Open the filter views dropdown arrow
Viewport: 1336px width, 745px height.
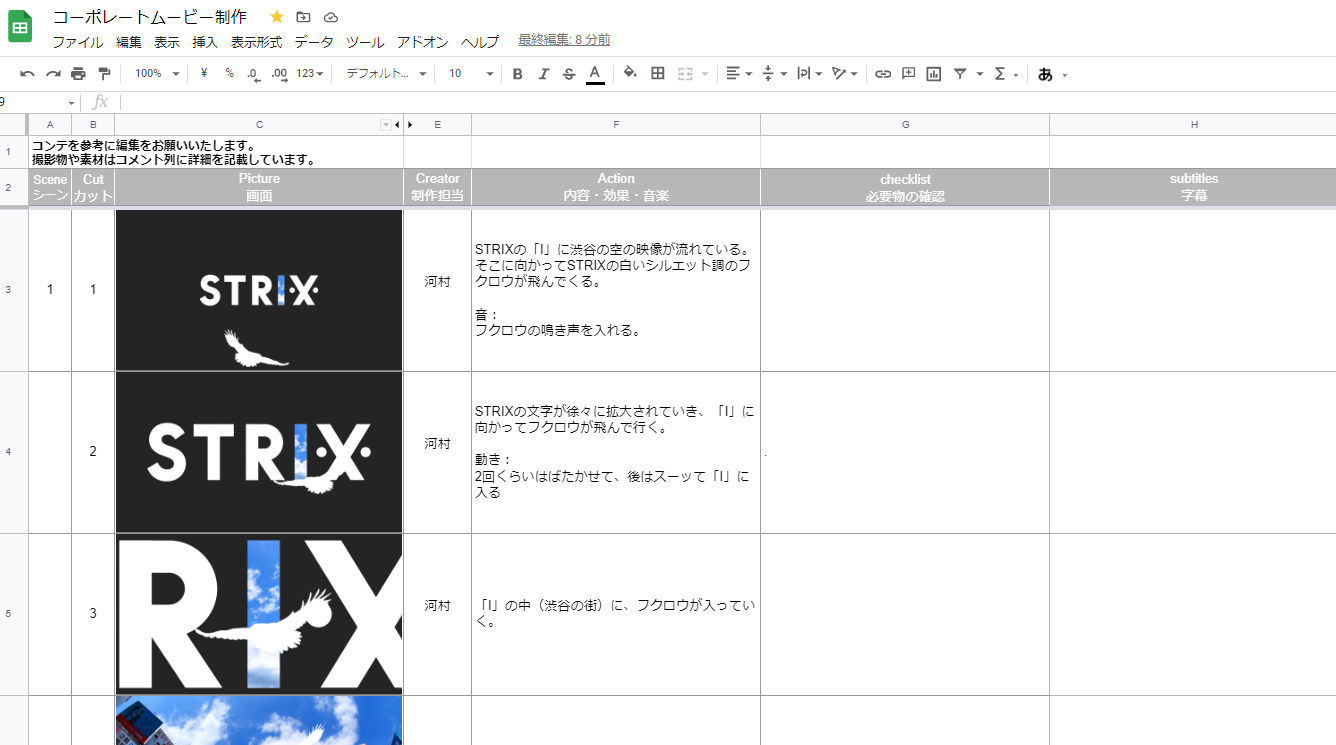pos(980,74)
